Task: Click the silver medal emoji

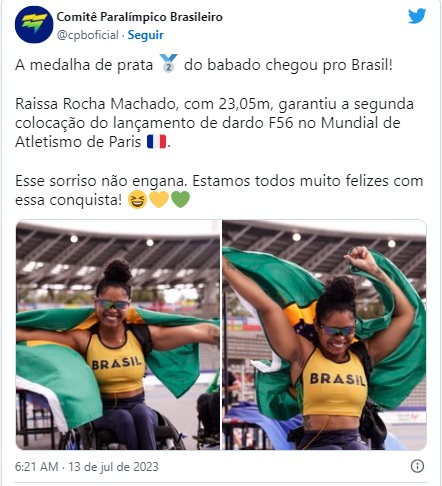Action: [x=168, y=63]
